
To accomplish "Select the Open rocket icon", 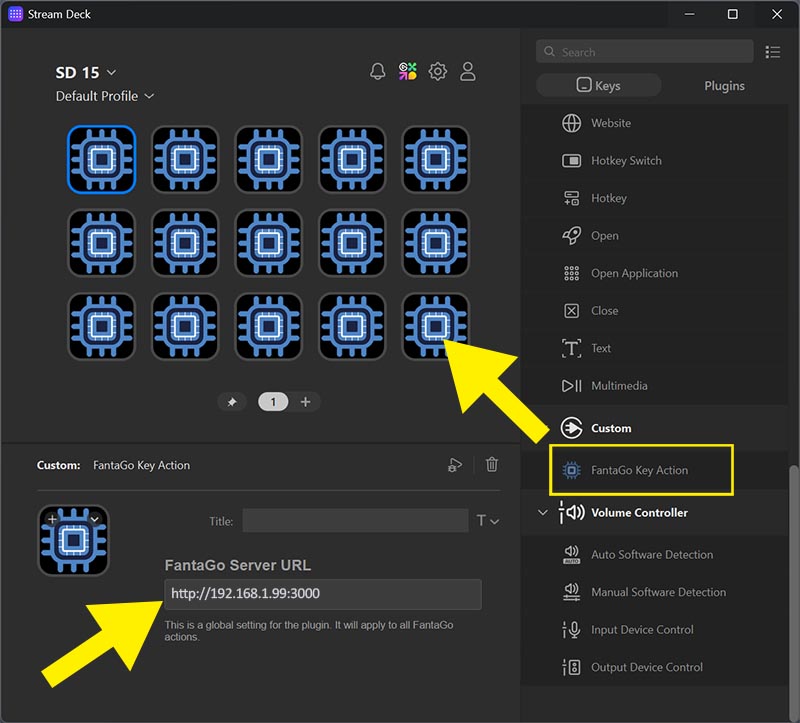I will click(571, 236).
